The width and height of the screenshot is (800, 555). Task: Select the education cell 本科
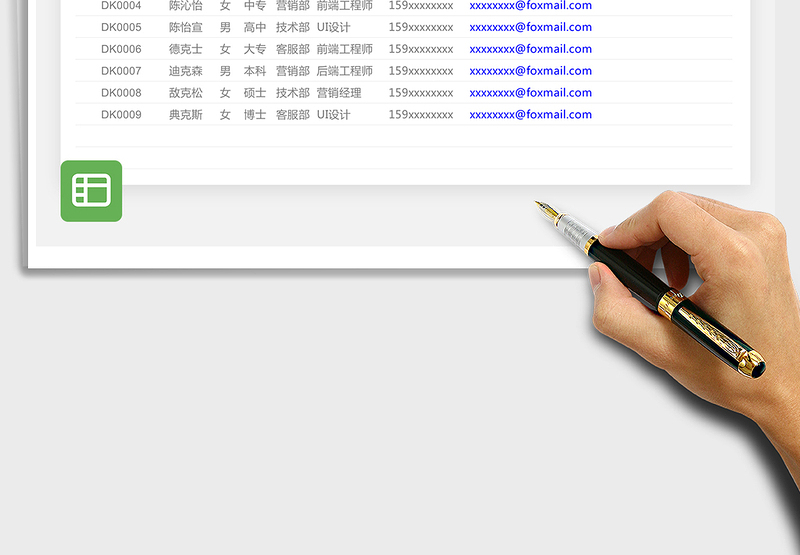pos(255,71)
